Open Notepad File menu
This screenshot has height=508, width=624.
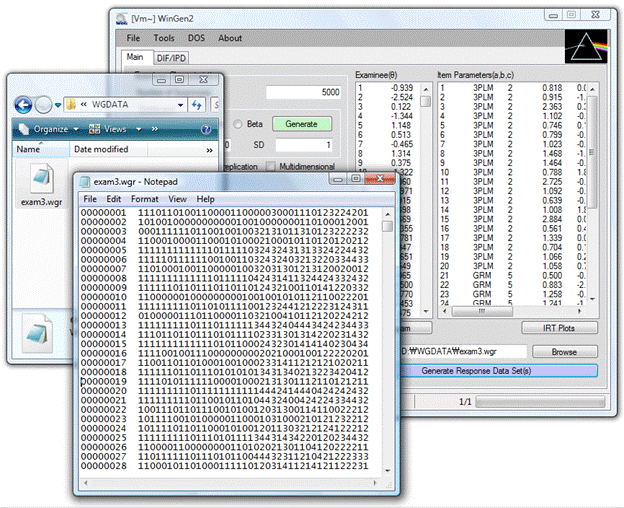point(90,199)
